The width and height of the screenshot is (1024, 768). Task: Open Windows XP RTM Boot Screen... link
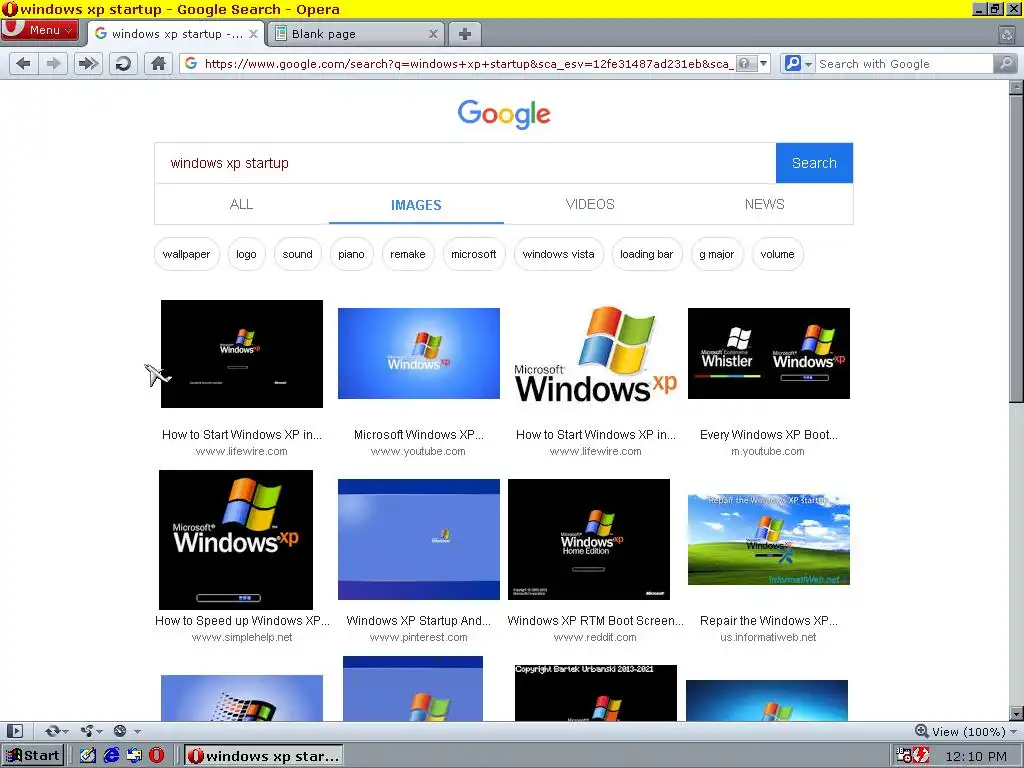point(596,621)
